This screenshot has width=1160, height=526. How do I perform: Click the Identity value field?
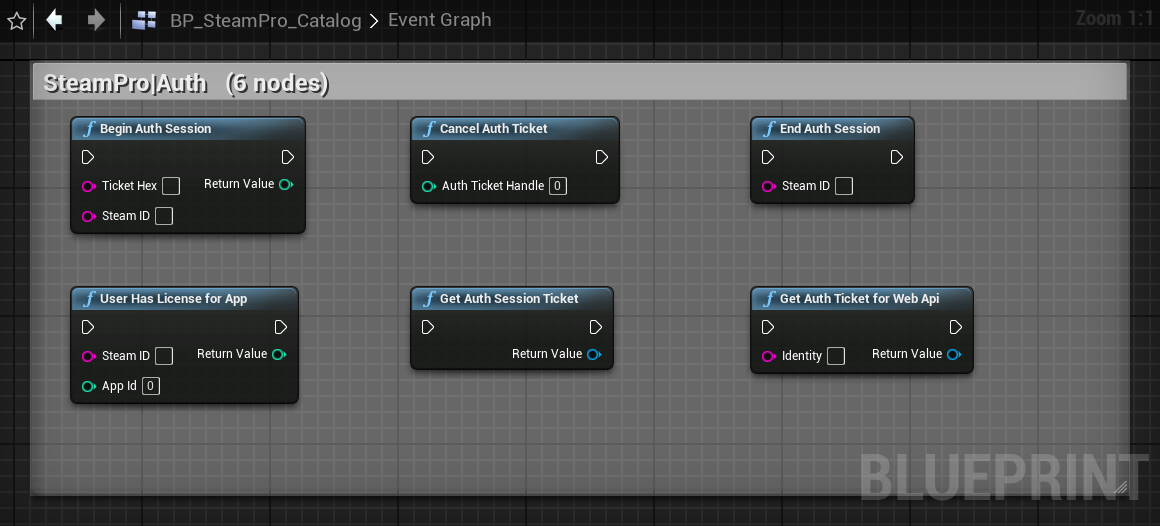click(836, 356)
